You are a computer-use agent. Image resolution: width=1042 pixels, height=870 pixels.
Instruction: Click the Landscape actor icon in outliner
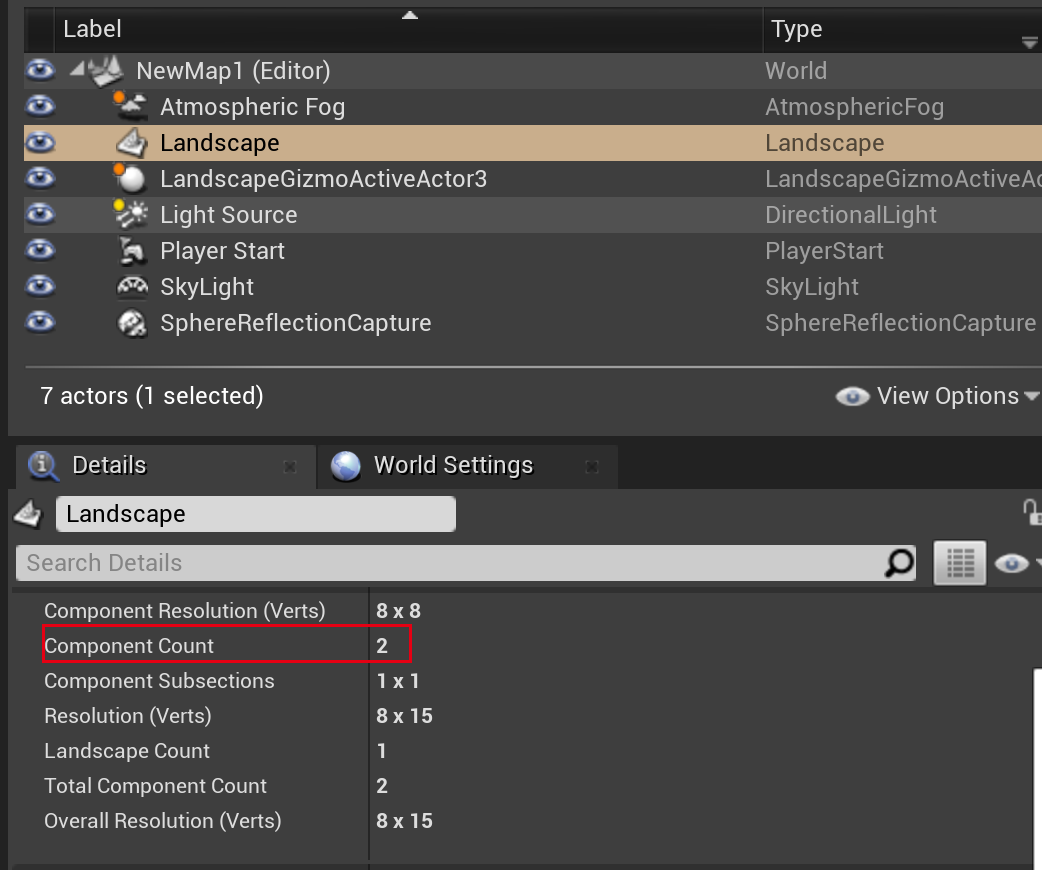tap(132, 142)
